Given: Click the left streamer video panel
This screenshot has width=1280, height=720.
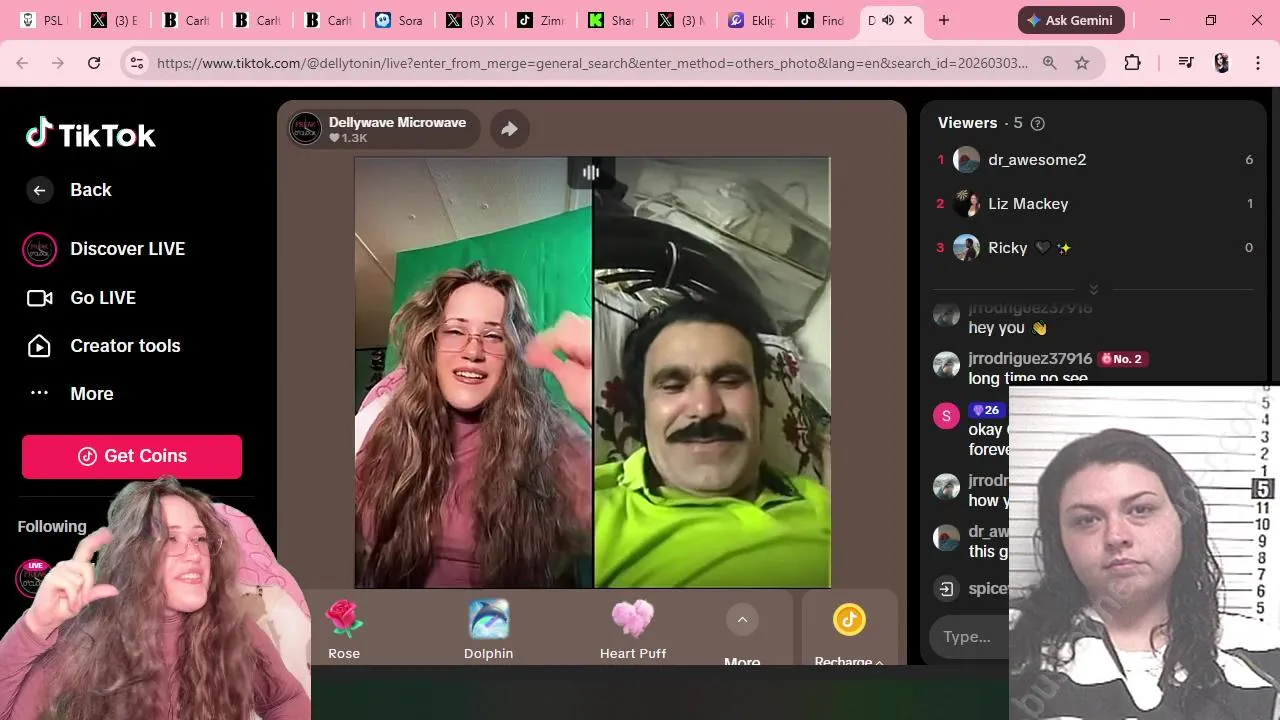Looking at the screenshot, I should point(473,372).
